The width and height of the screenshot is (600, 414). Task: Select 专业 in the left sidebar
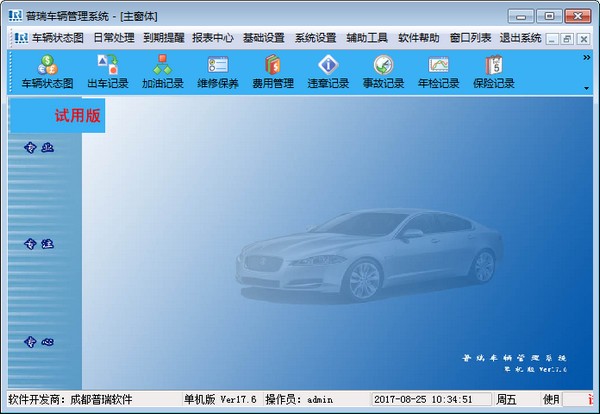[x=39, y=147]
